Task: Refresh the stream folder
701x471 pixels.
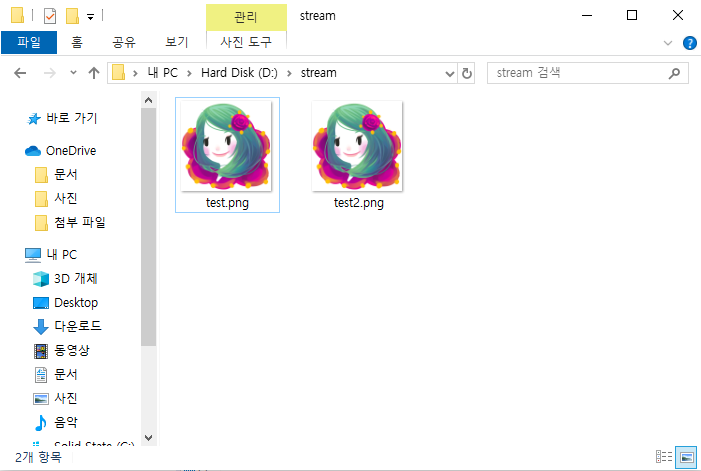Action: tap(467, 73)
